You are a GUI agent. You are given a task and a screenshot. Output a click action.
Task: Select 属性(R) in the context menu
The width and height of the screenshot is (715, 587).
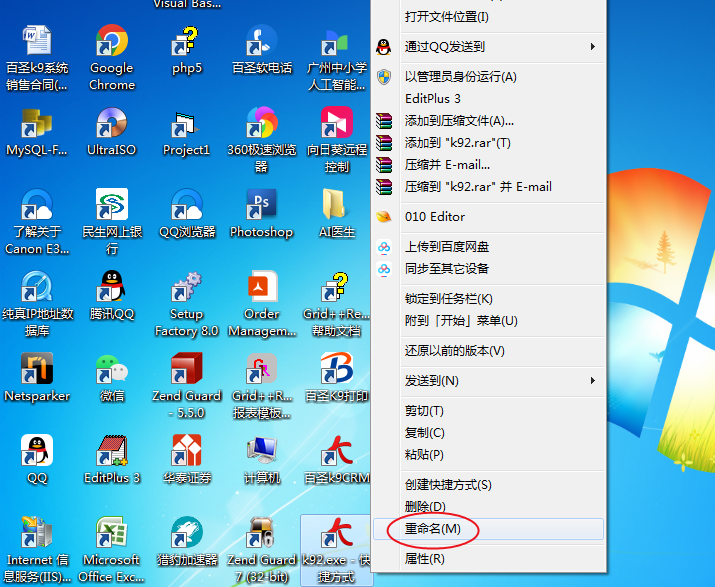point(425,559)
